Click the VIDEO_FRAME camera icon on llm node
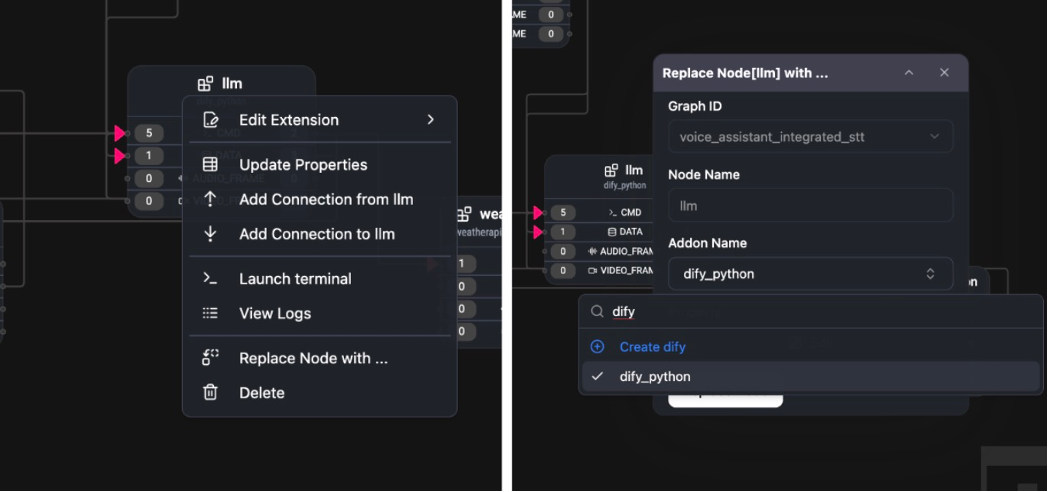Viewport: 1048px width, 492px height. click(x=592, y=271)
